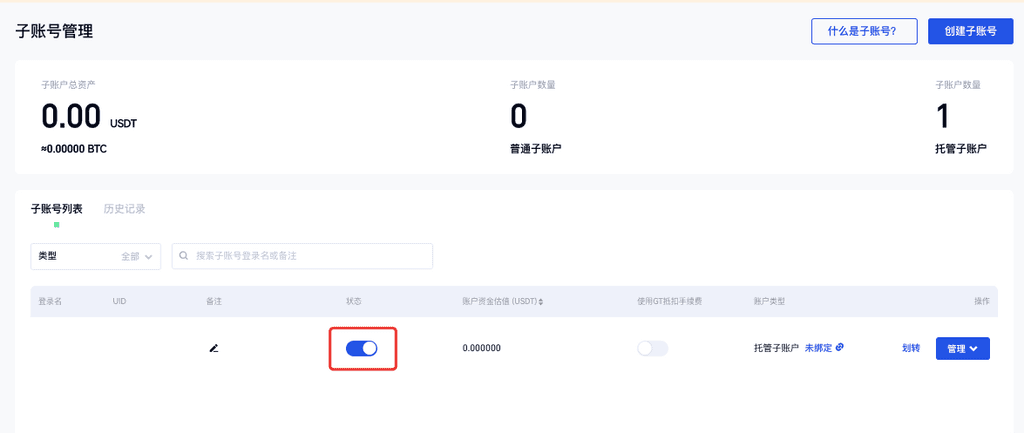Click the 0.000000 asset value cell
This screenshot has width=1024, height=433.
pyautogui.click(x=482, y=348)
